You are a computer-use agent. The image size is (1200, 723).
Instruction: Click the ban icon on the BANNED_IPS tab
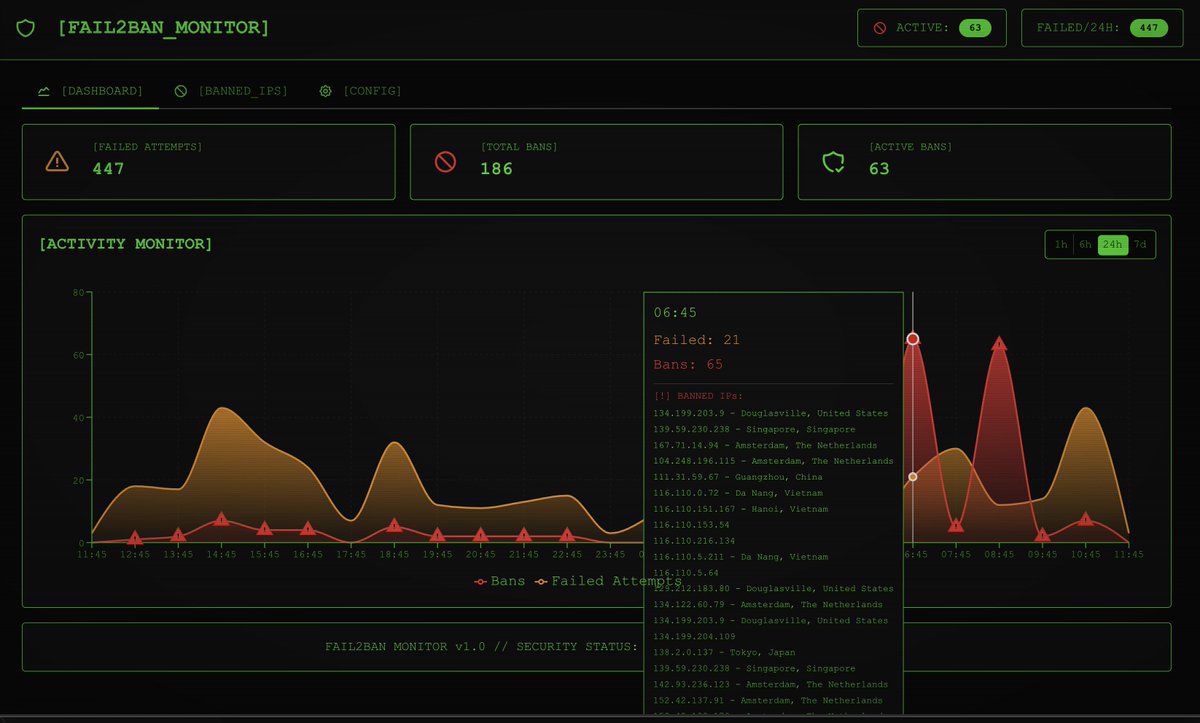coord(181,91)
